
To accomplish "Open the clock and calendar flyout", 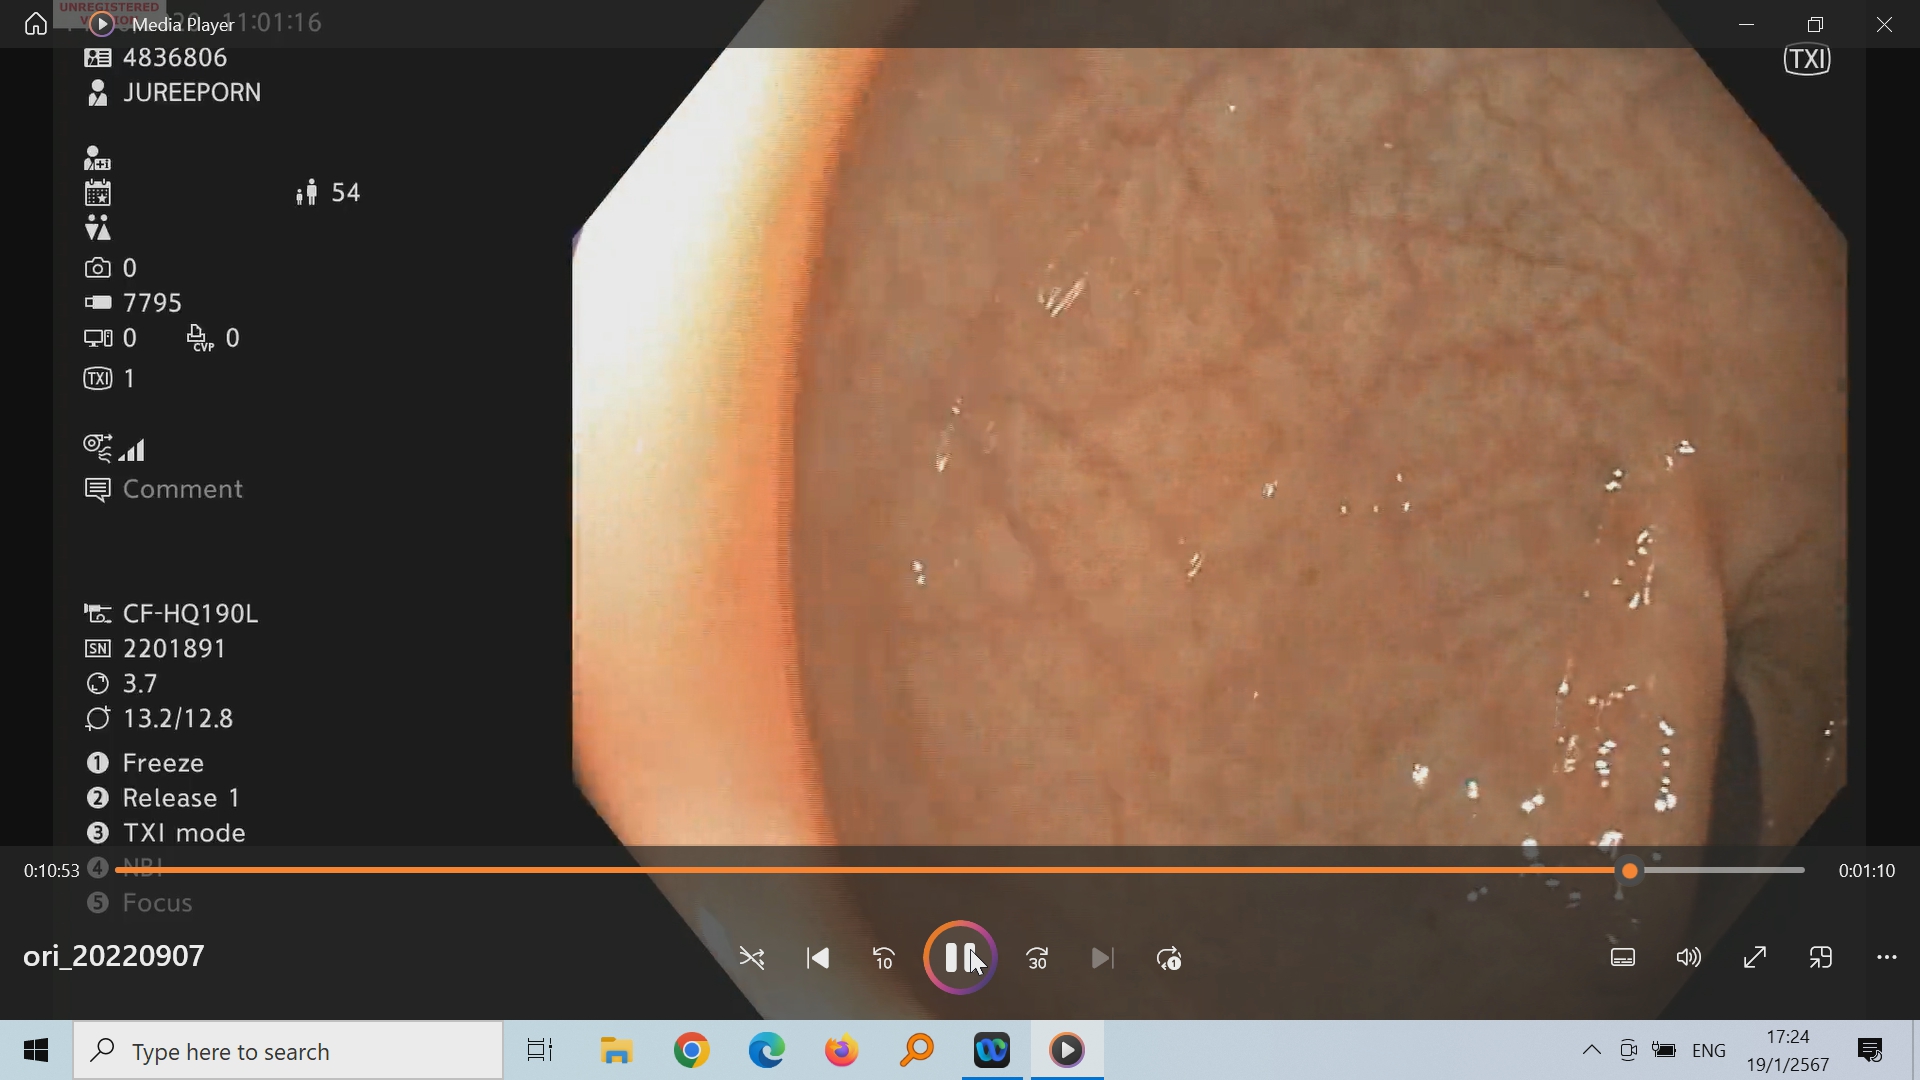I will (1788, 1051).
